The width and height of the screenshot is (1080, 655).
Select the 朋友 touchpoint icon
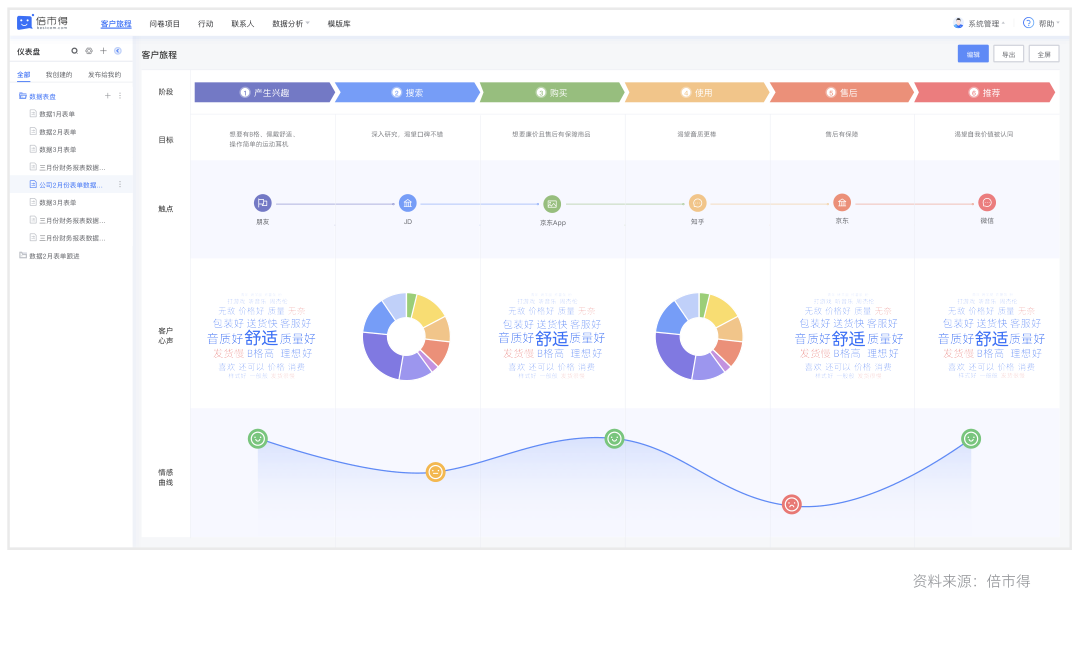(262, 202)
